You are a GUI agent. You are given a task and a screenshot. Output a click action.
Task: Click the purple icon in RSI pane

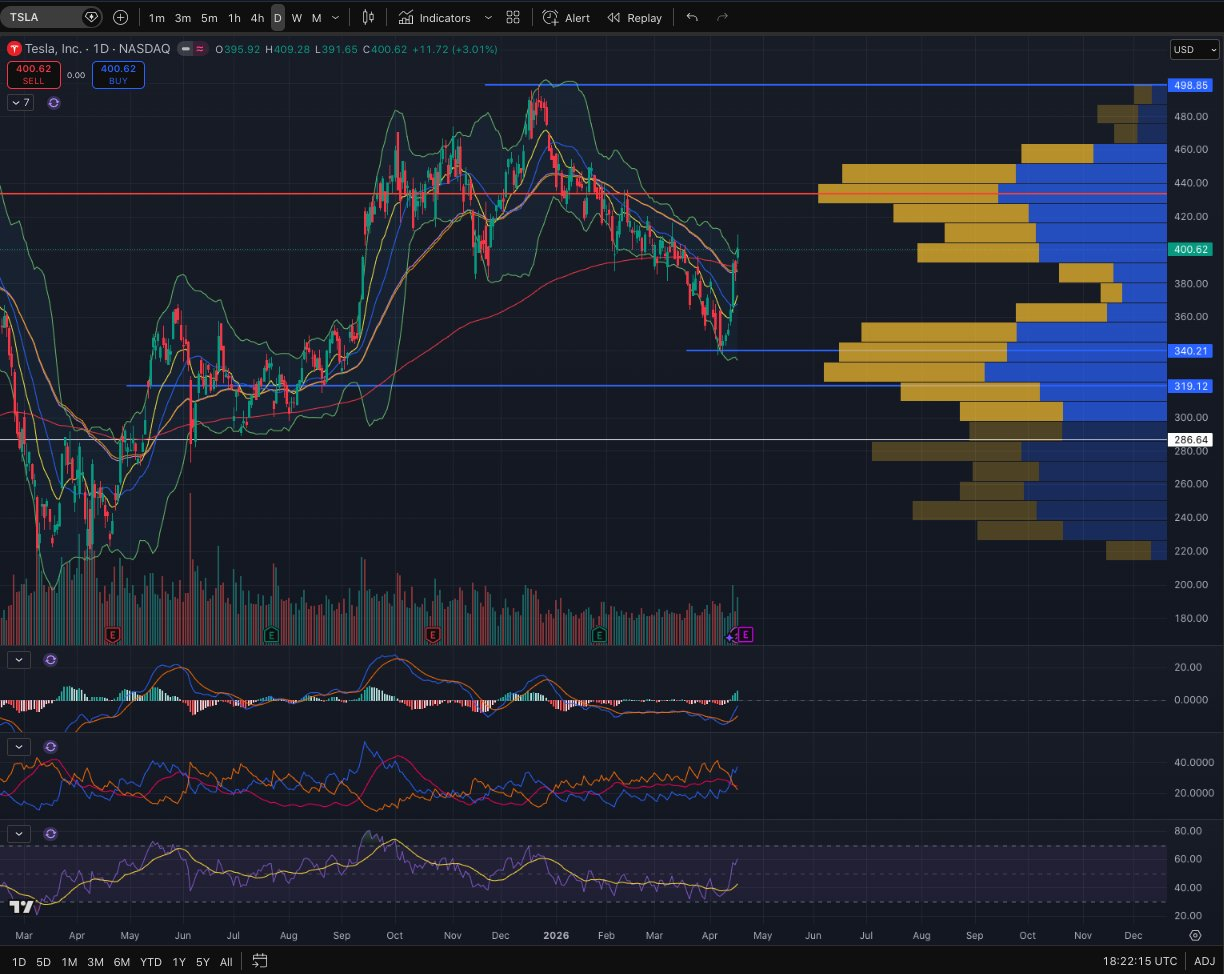[52, 833]
